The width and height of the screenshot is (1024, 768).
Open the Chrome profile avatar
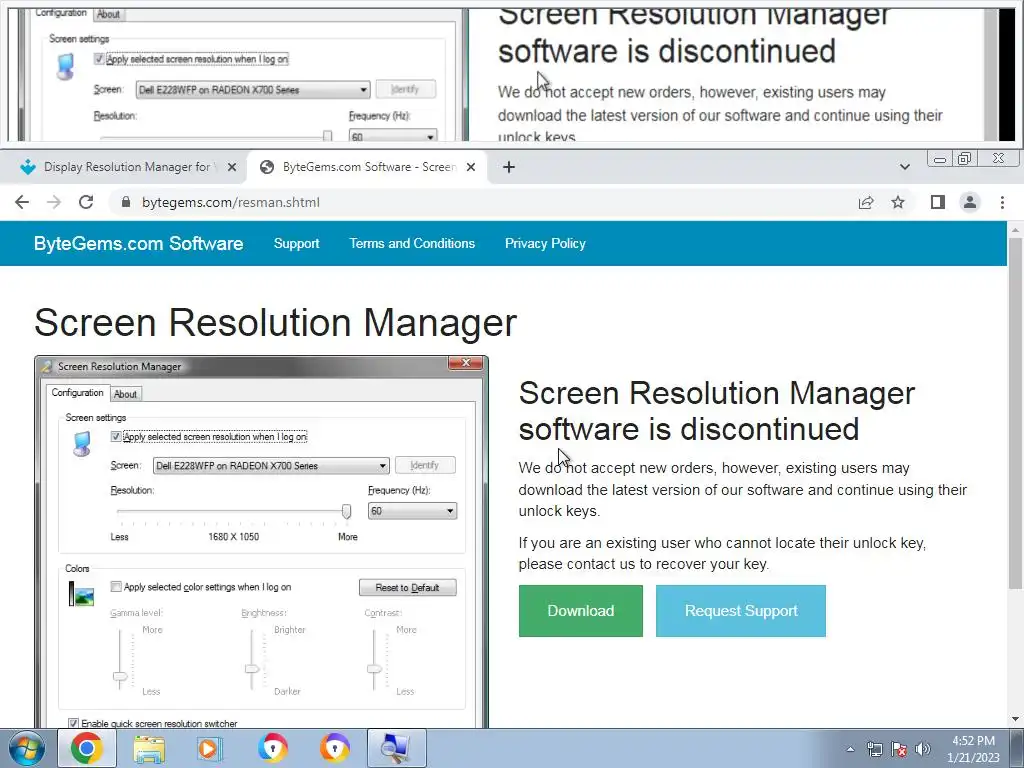point(970,202)
